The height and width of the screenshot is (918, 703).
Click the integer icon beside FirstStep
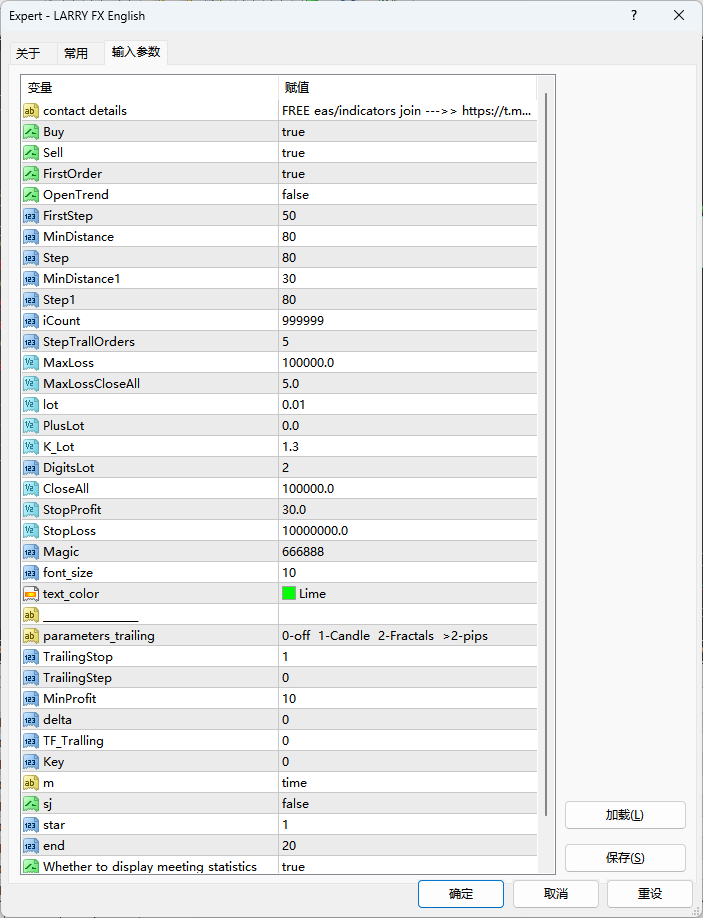coord(31,216)
